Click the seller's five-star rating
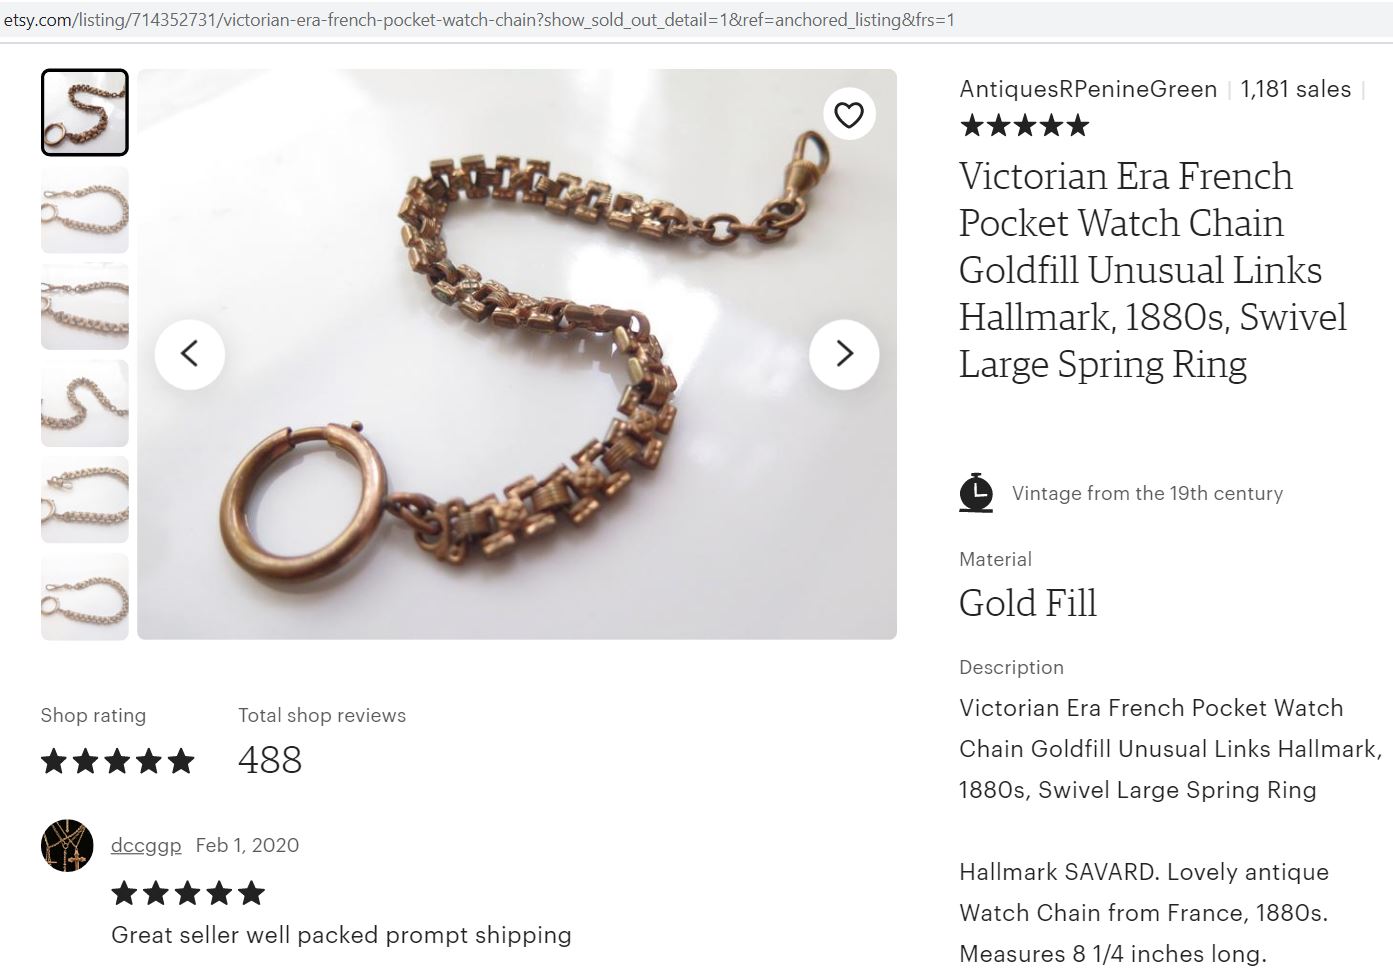This screenshot has height=975, width=1393. click(x=1024, y=126)
